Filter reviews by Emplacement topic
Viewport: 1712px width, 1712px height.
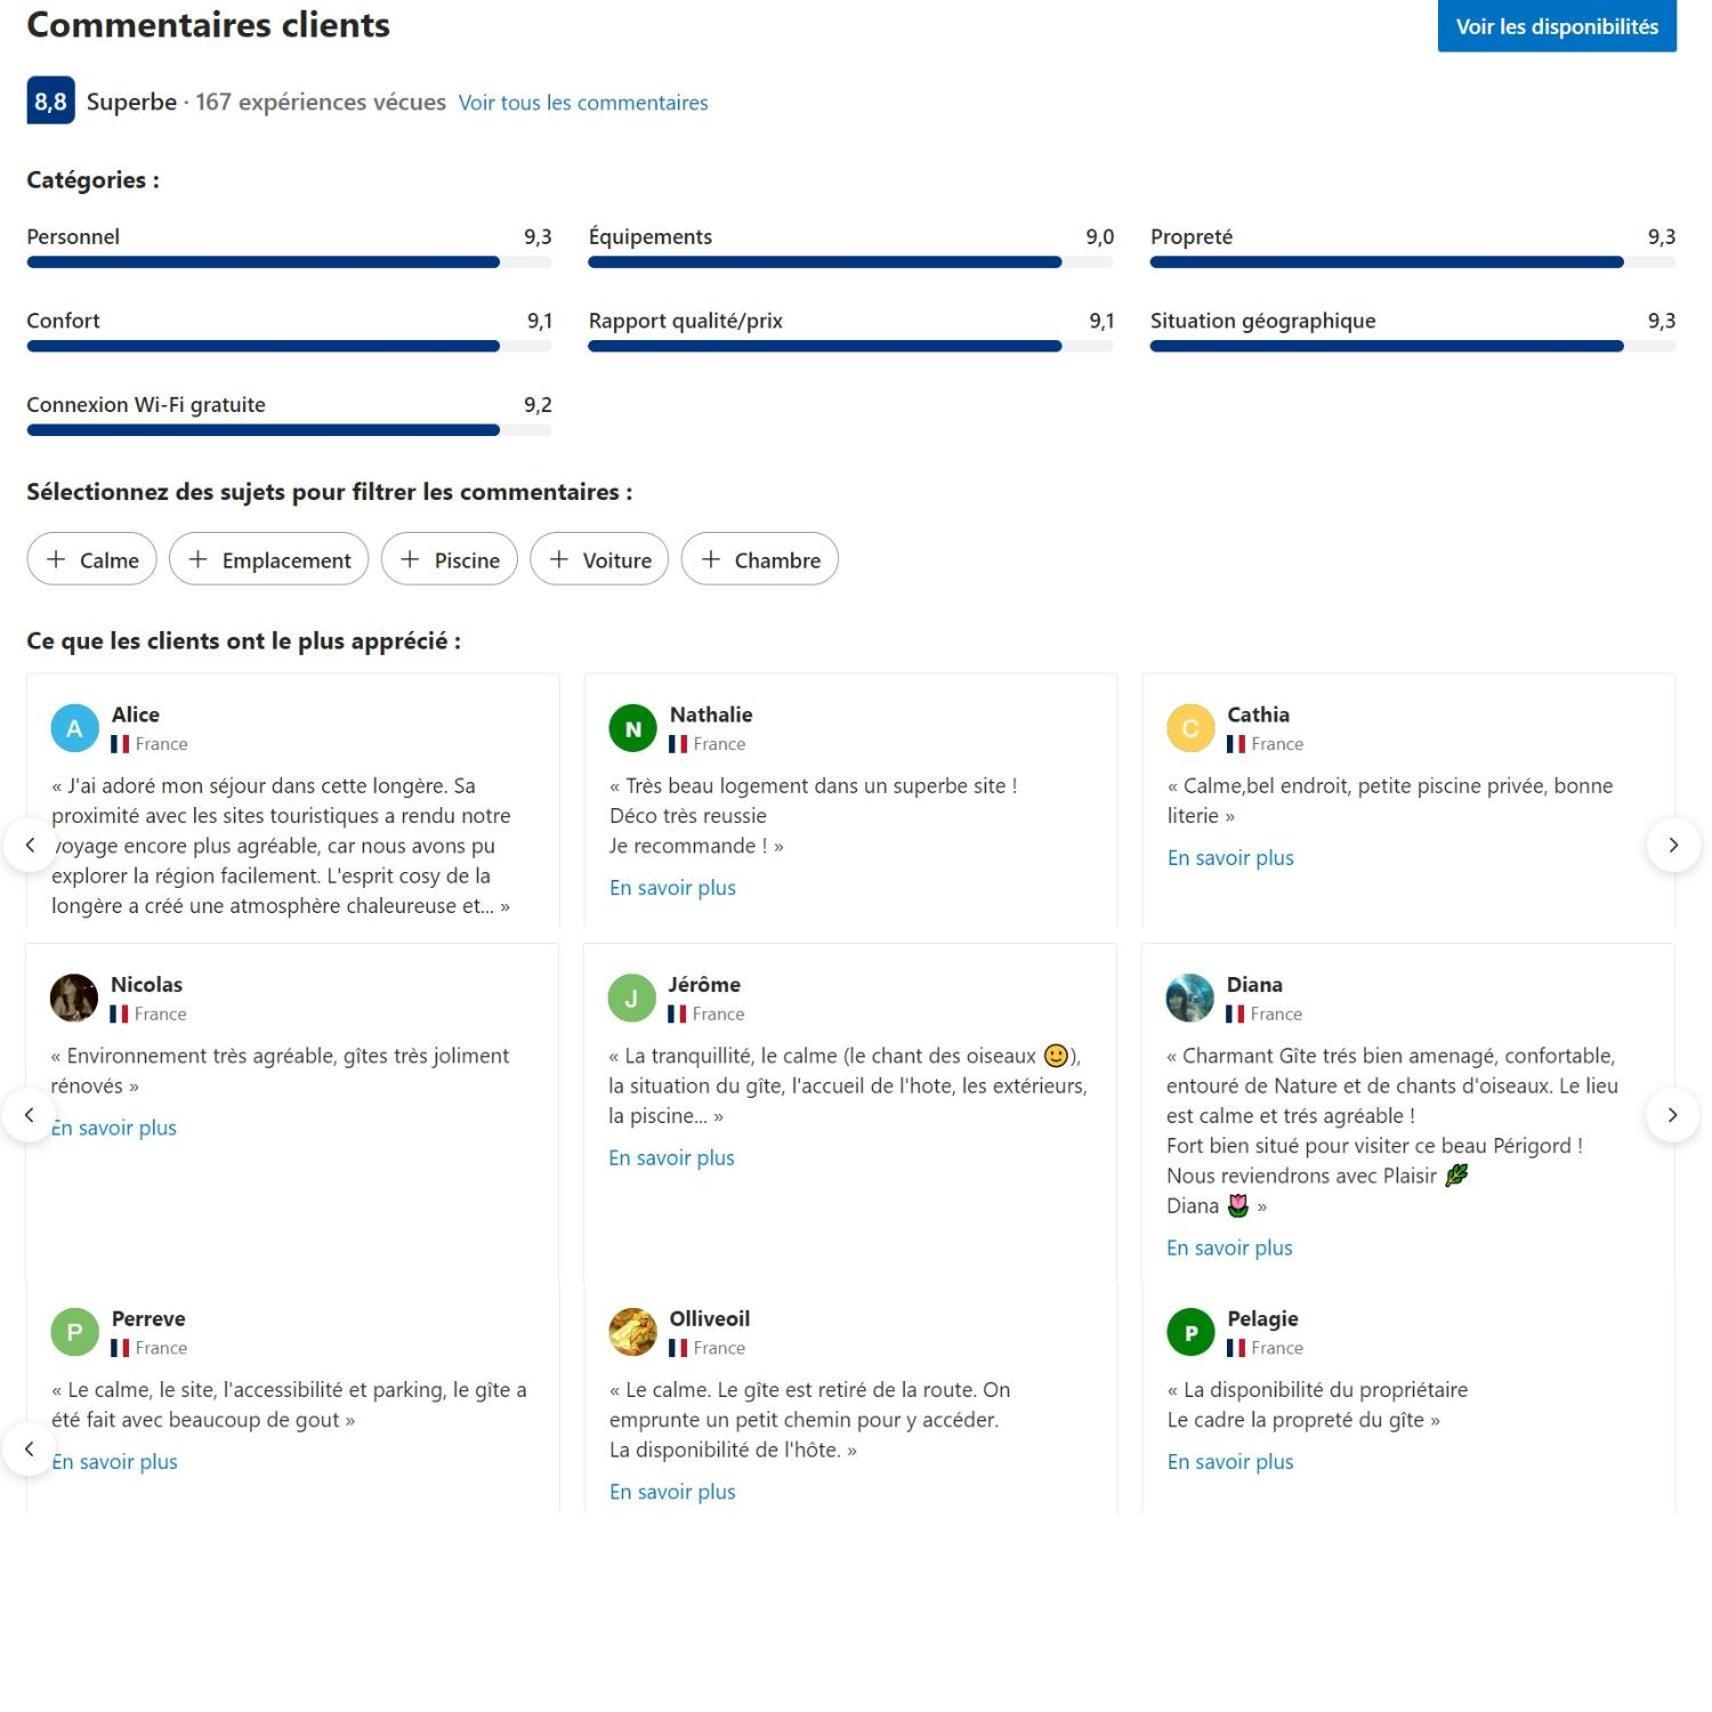269,559
